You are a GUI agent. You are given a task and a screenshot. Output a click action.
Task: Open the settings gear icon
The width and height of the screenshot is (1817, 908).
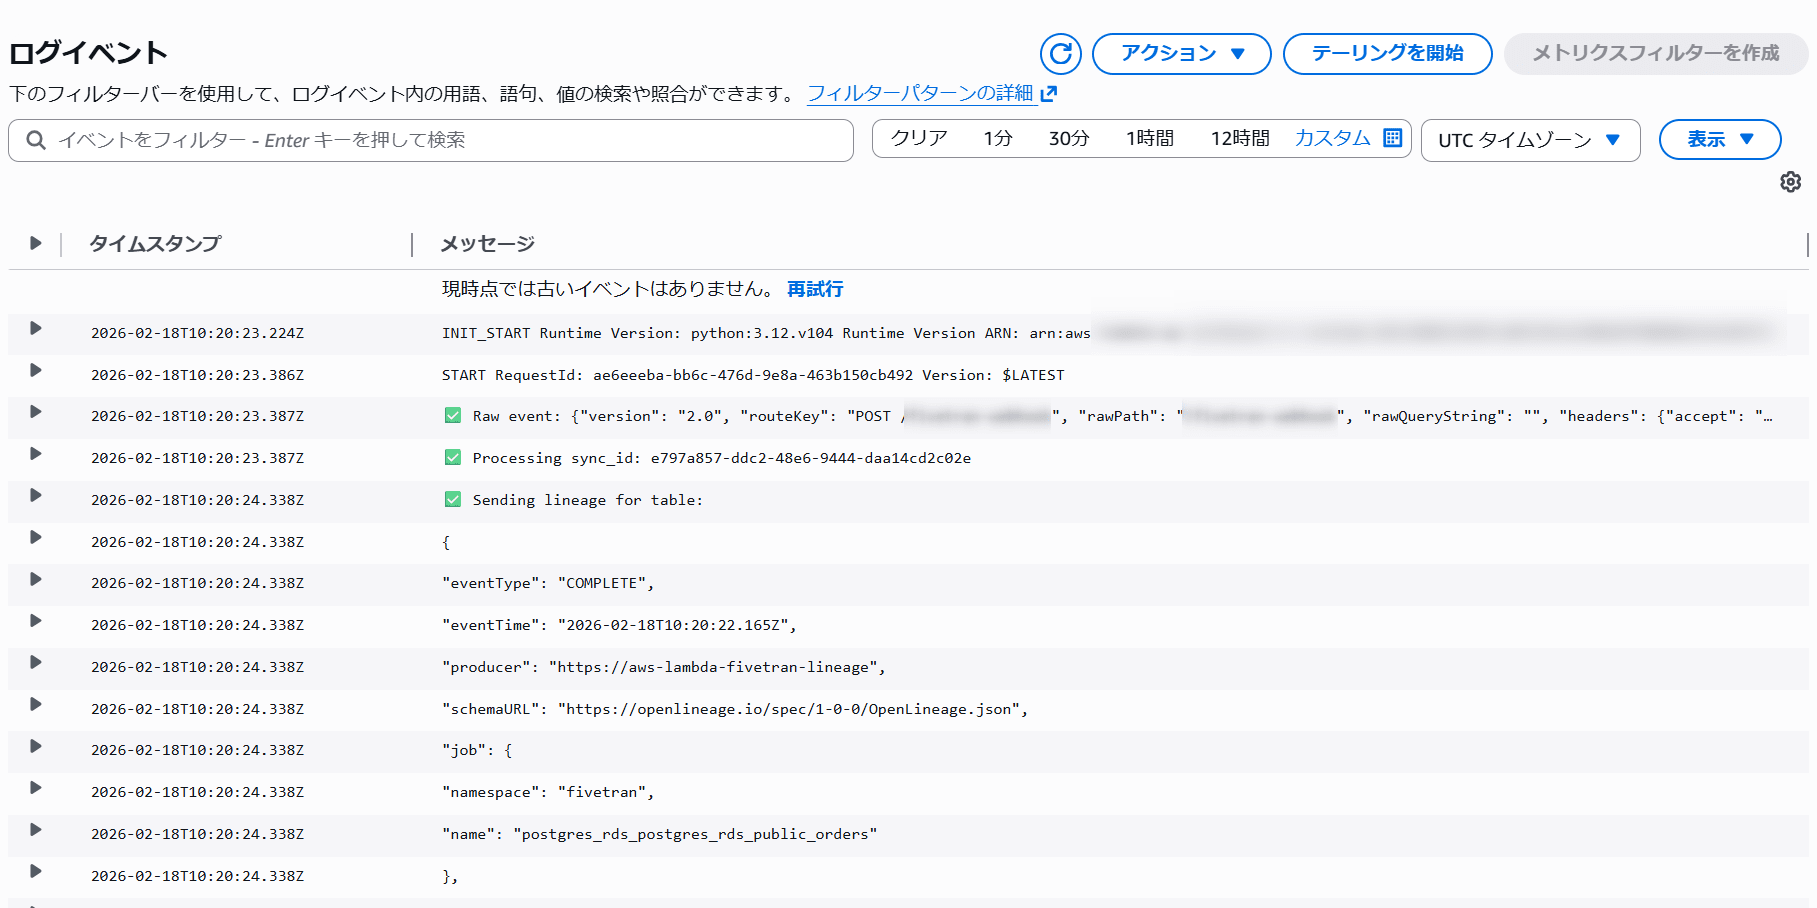[x=1790, y=182]
